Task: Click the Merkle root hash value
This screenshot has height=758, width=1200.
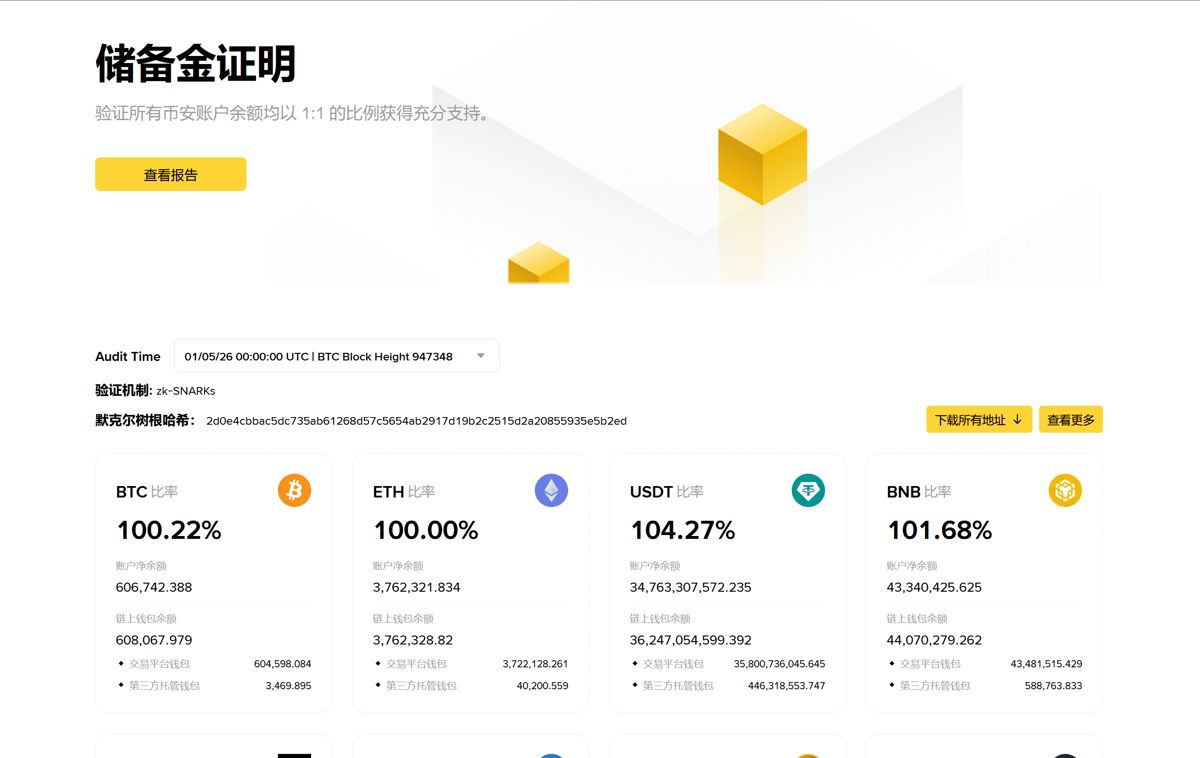Action: (x=416, y=421)
